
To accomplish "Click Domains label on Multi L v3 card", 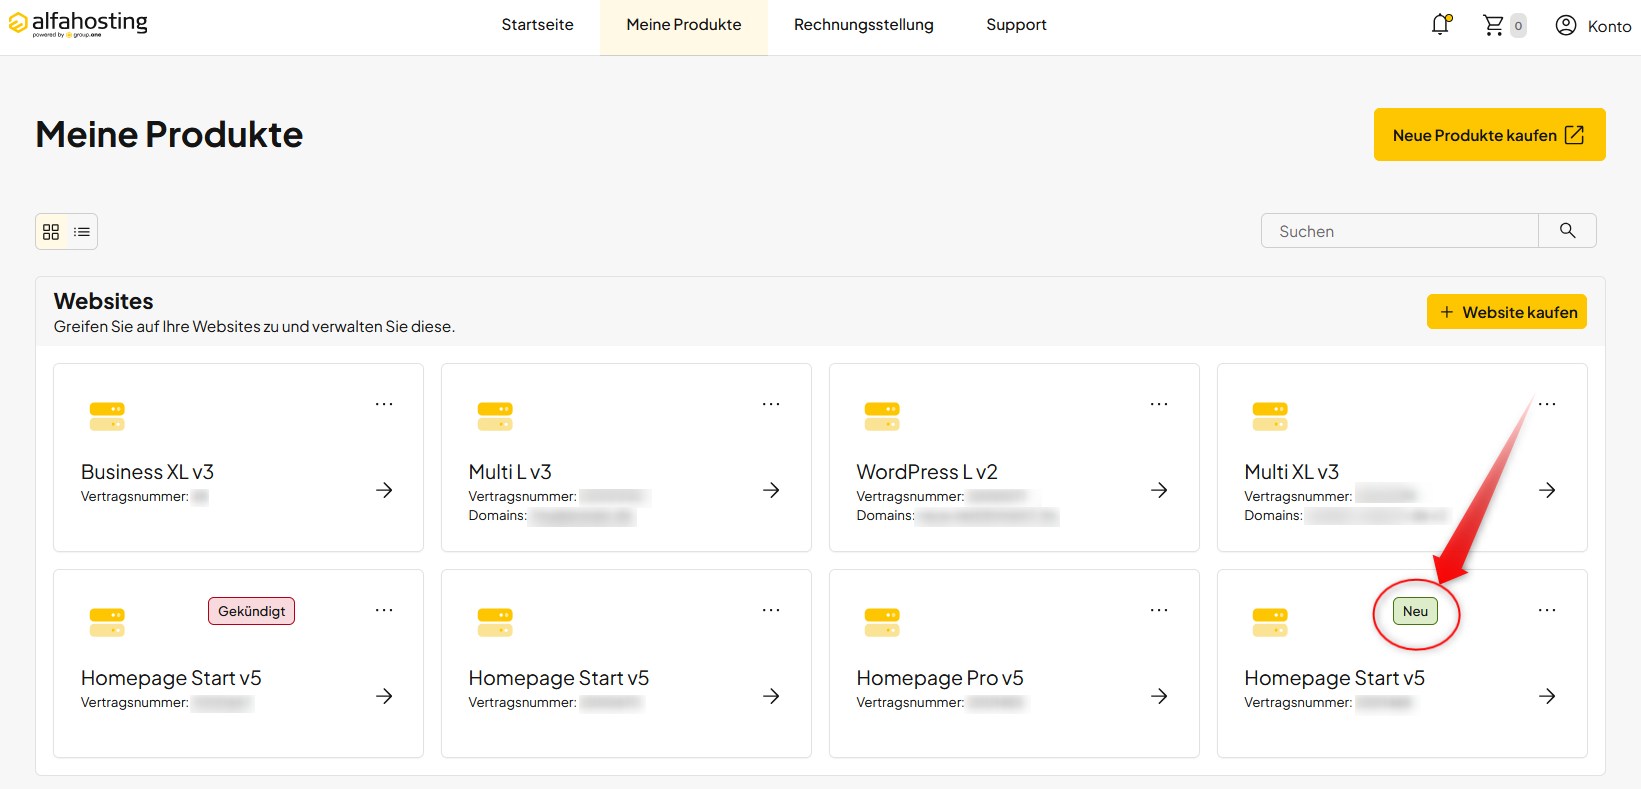I will [497, 516].
